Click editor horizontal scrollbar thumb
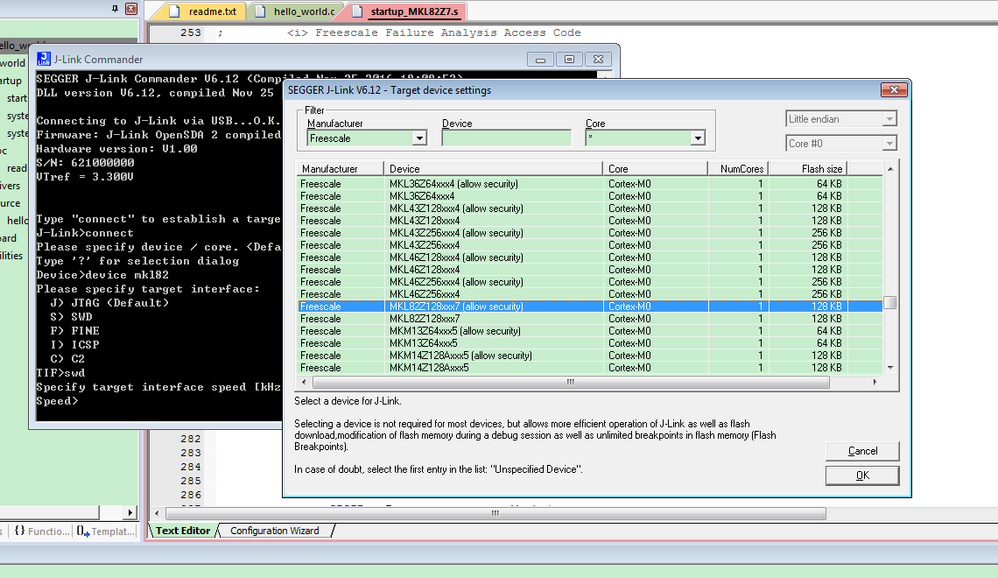This screenshot has height=578, width=998. click(496, 513)
